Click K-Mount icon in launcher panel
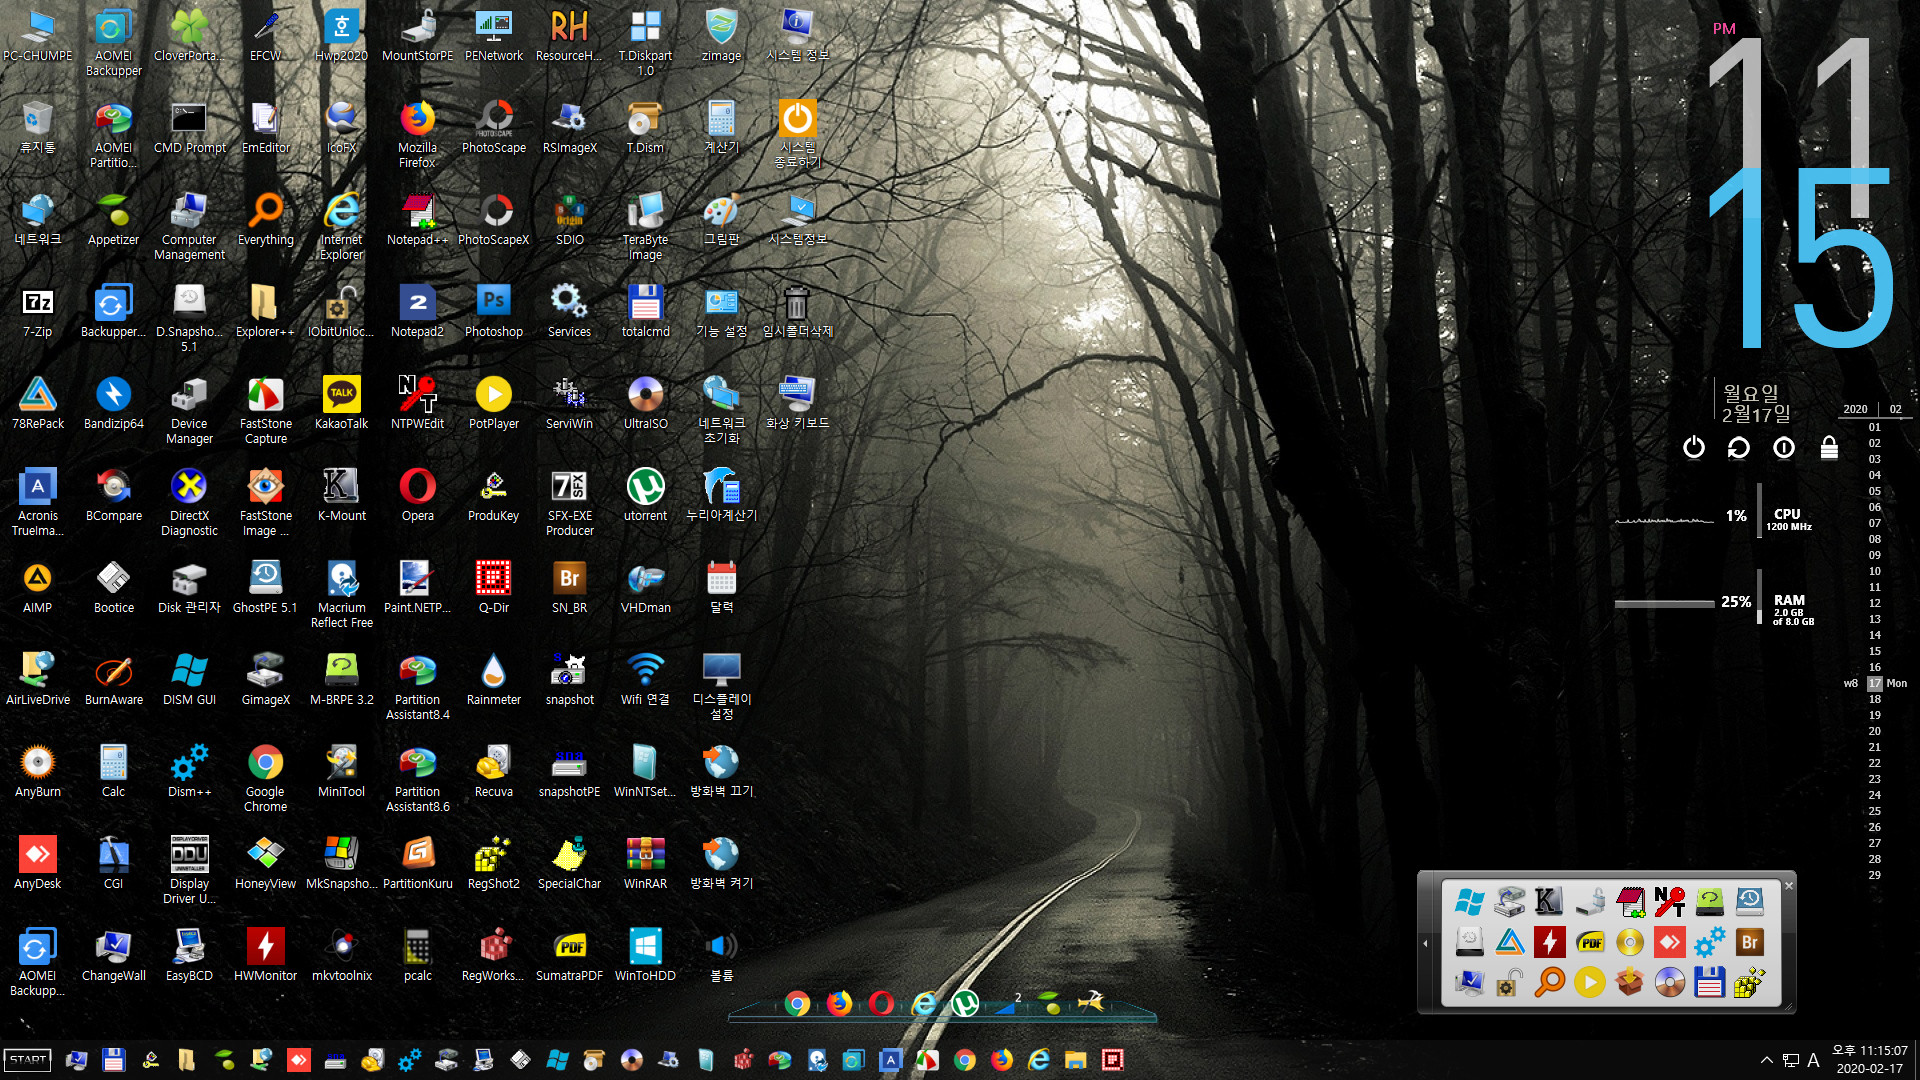The height and width of the screenshot is (1080, 1920). pyautogui.click(x=1548, y=901)
